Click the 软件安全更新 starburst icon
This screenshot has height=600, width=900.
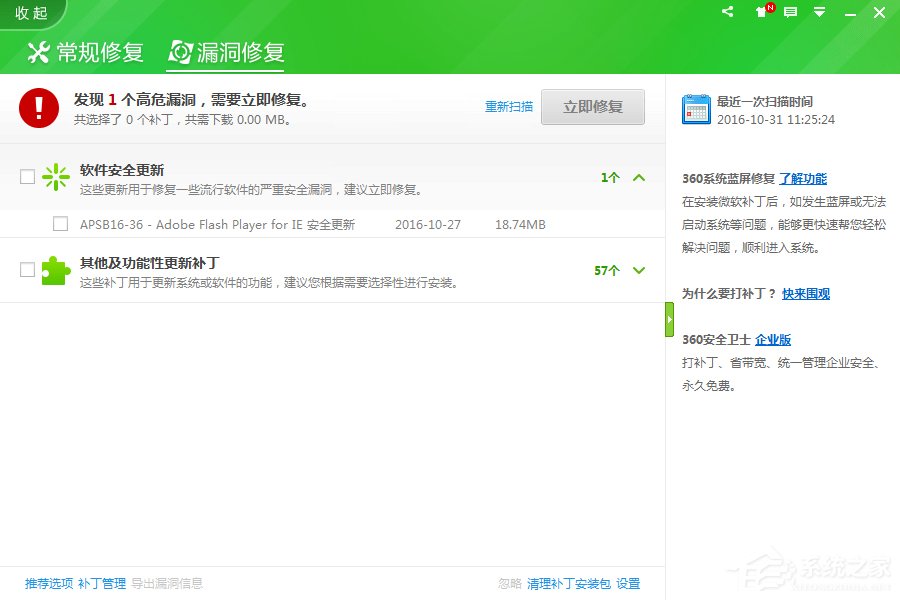[57, 175]
